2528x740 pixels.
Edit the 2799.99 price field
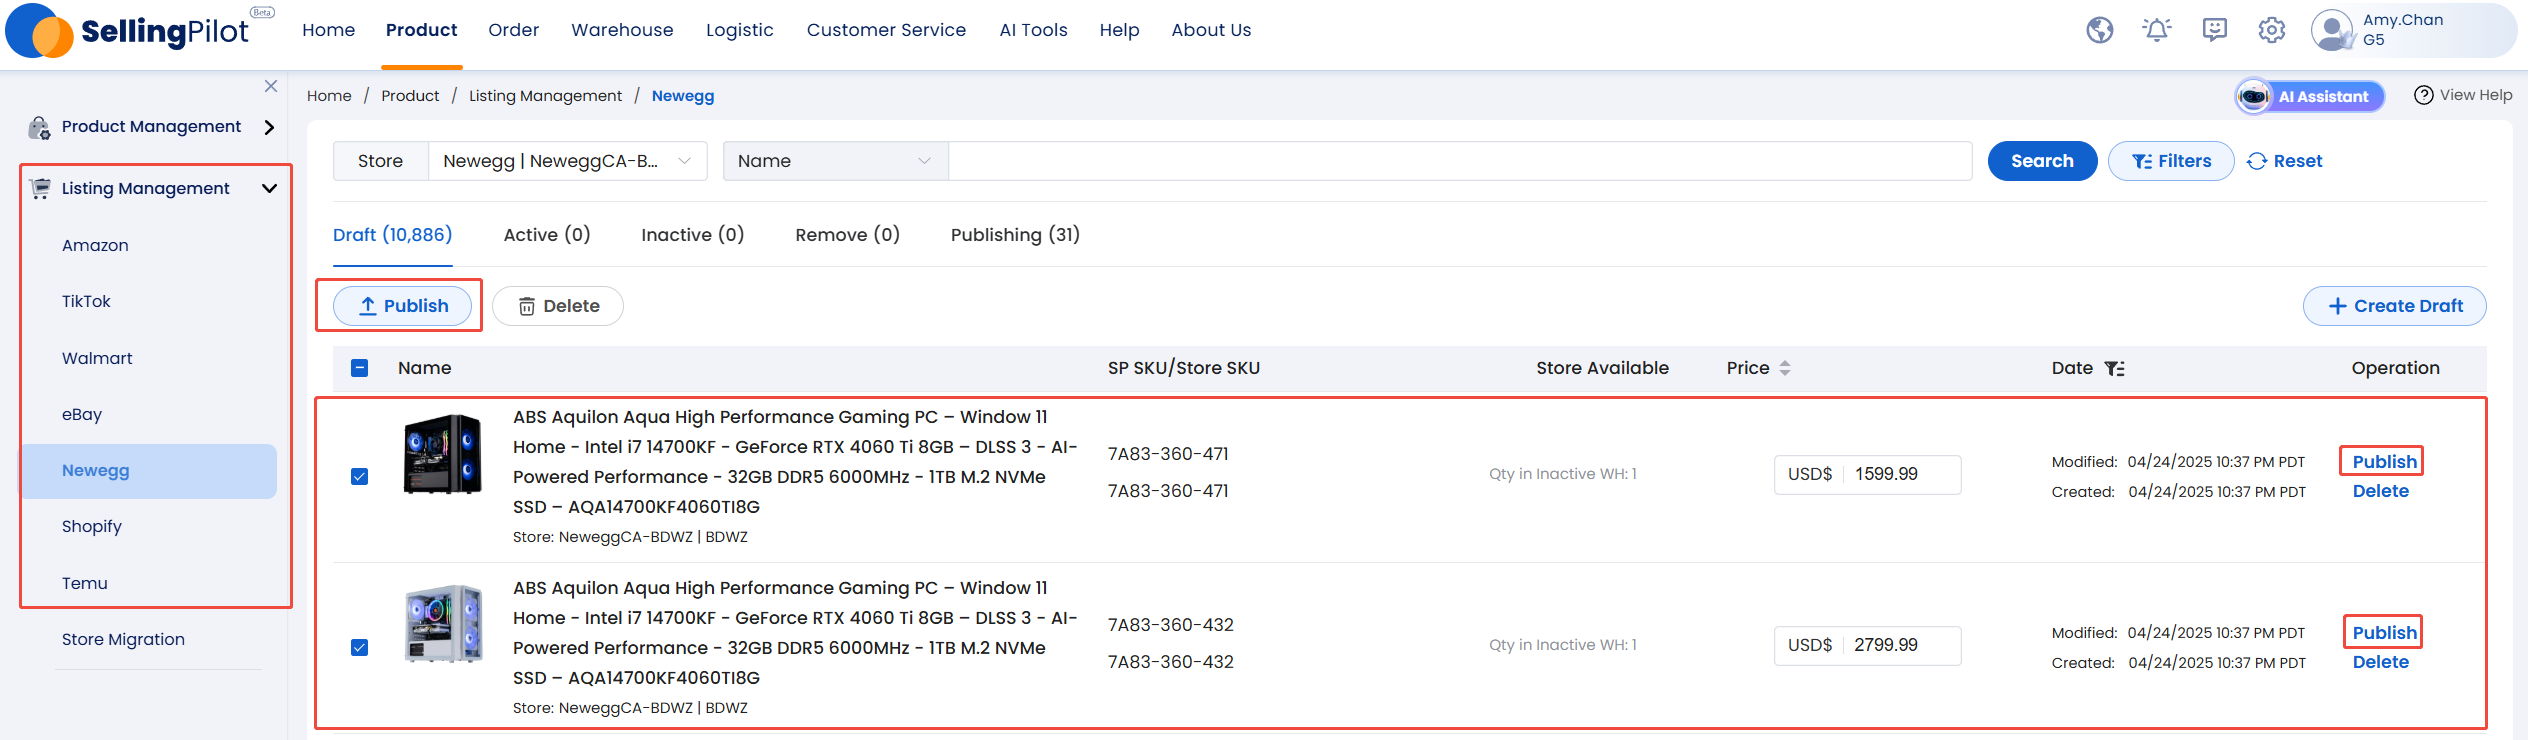(1903, 645)
